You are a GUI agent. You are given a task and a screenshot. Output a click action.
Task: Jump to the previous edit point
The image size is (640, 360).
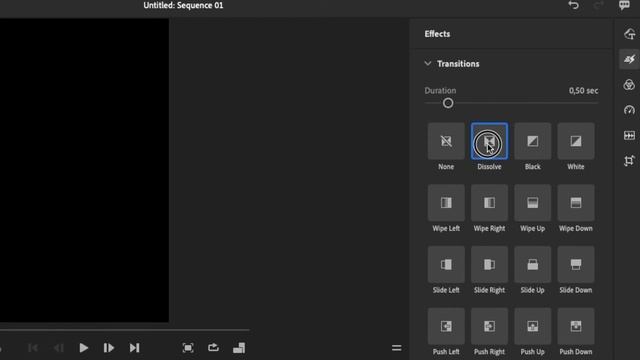click(33, 348)
